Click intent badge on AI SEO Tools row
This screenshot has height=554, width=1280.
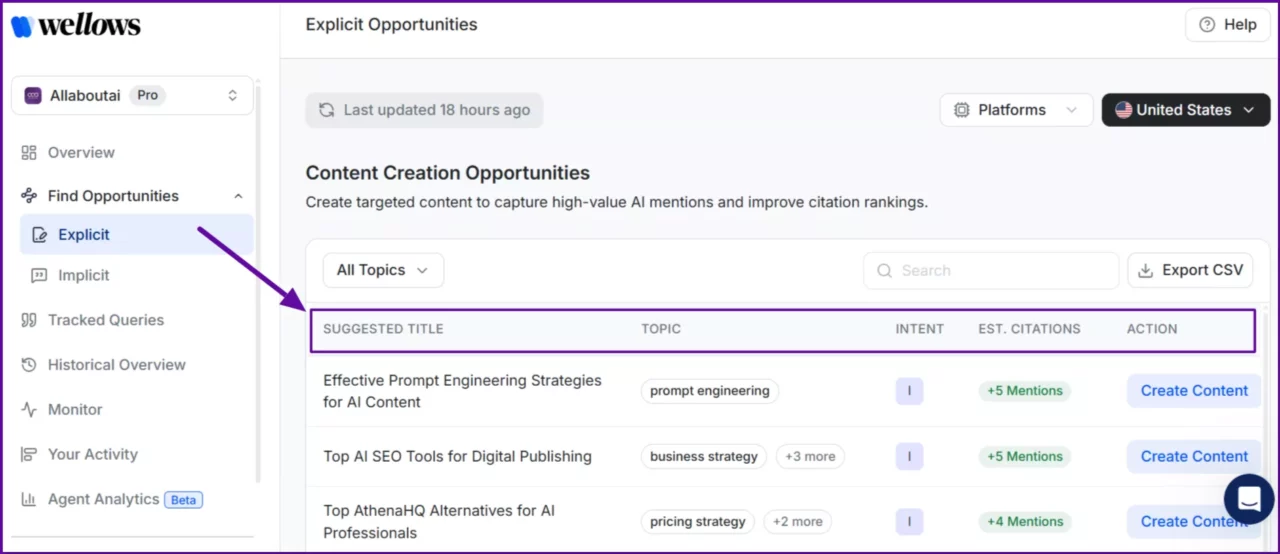tap(909, 457)
